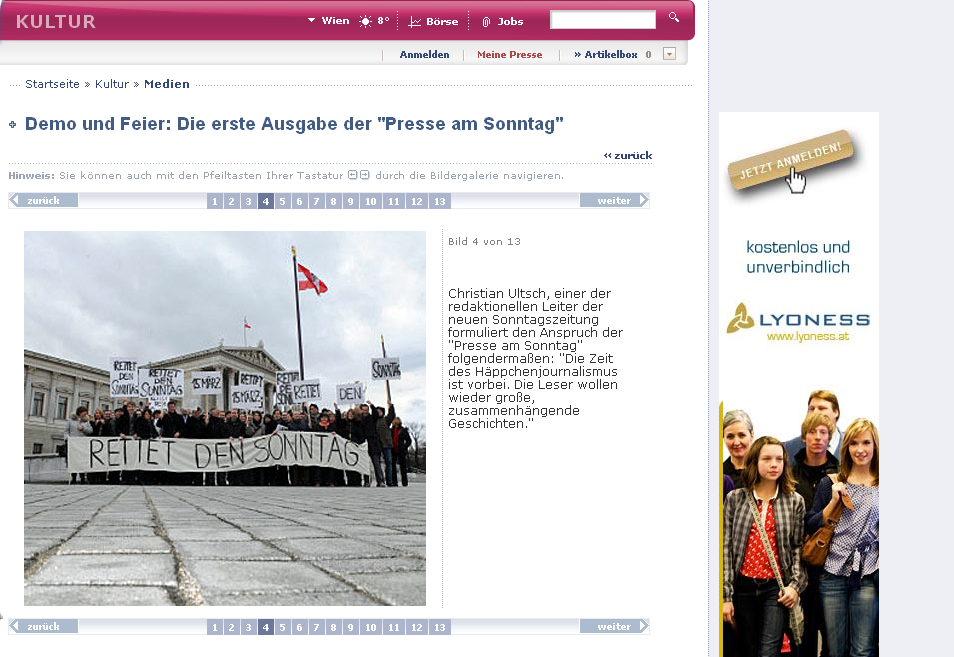
Task: Go to image 7 in the pager below the photo
Action: click(x=316, y=627)
